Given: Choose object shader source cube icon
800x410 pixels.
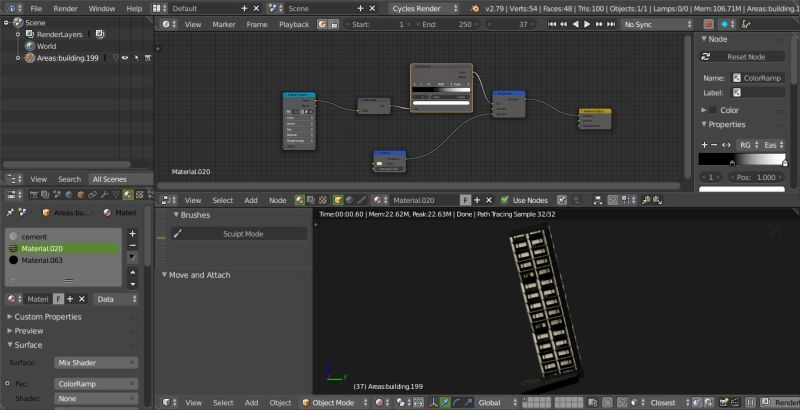Looking at the screenshot, I should pos(338,200).
